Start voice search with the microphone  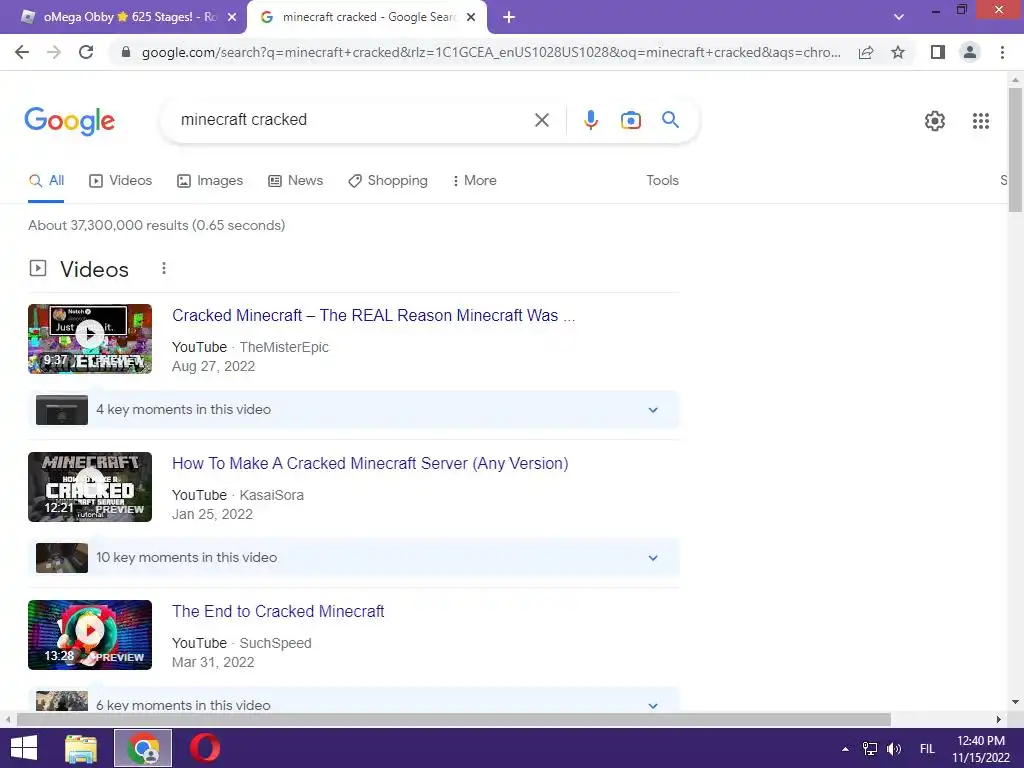[590, 120]
